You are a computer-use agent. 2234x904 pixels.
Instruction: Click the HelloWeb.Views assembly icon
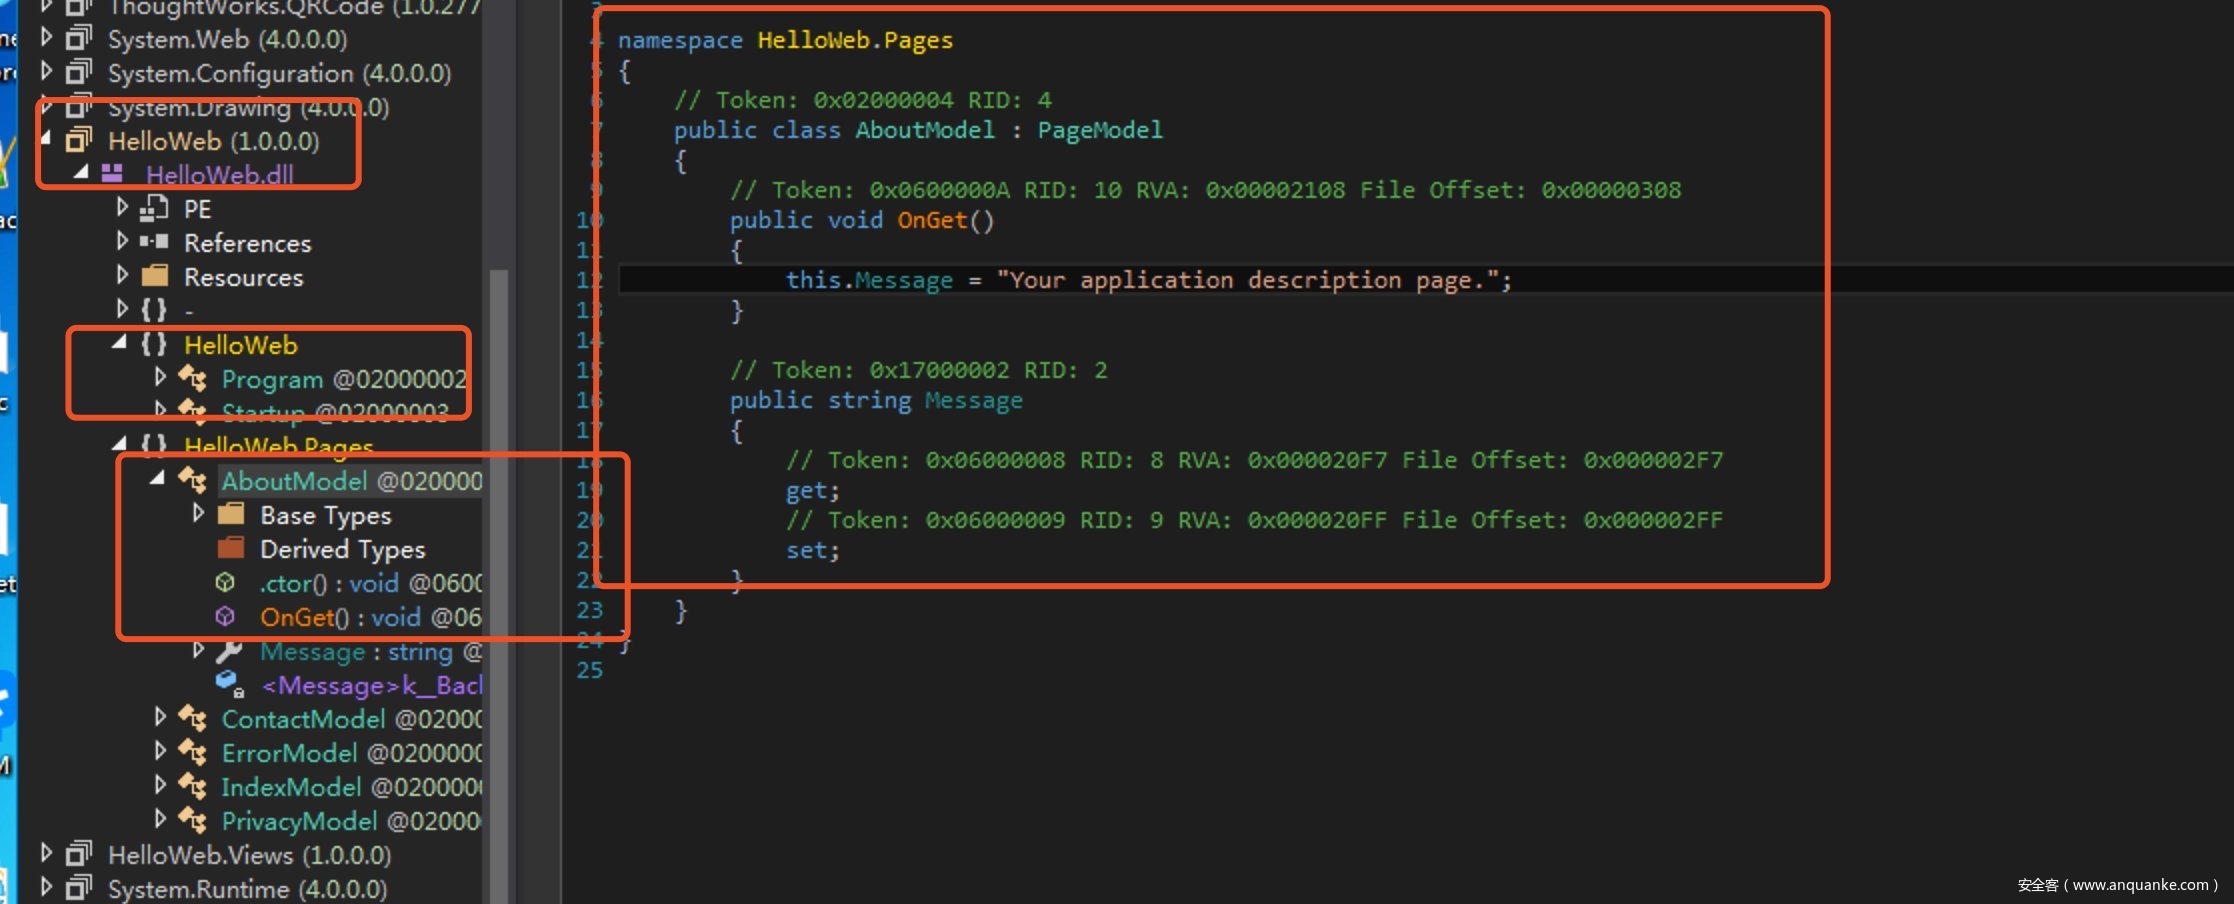click(78, 854)
